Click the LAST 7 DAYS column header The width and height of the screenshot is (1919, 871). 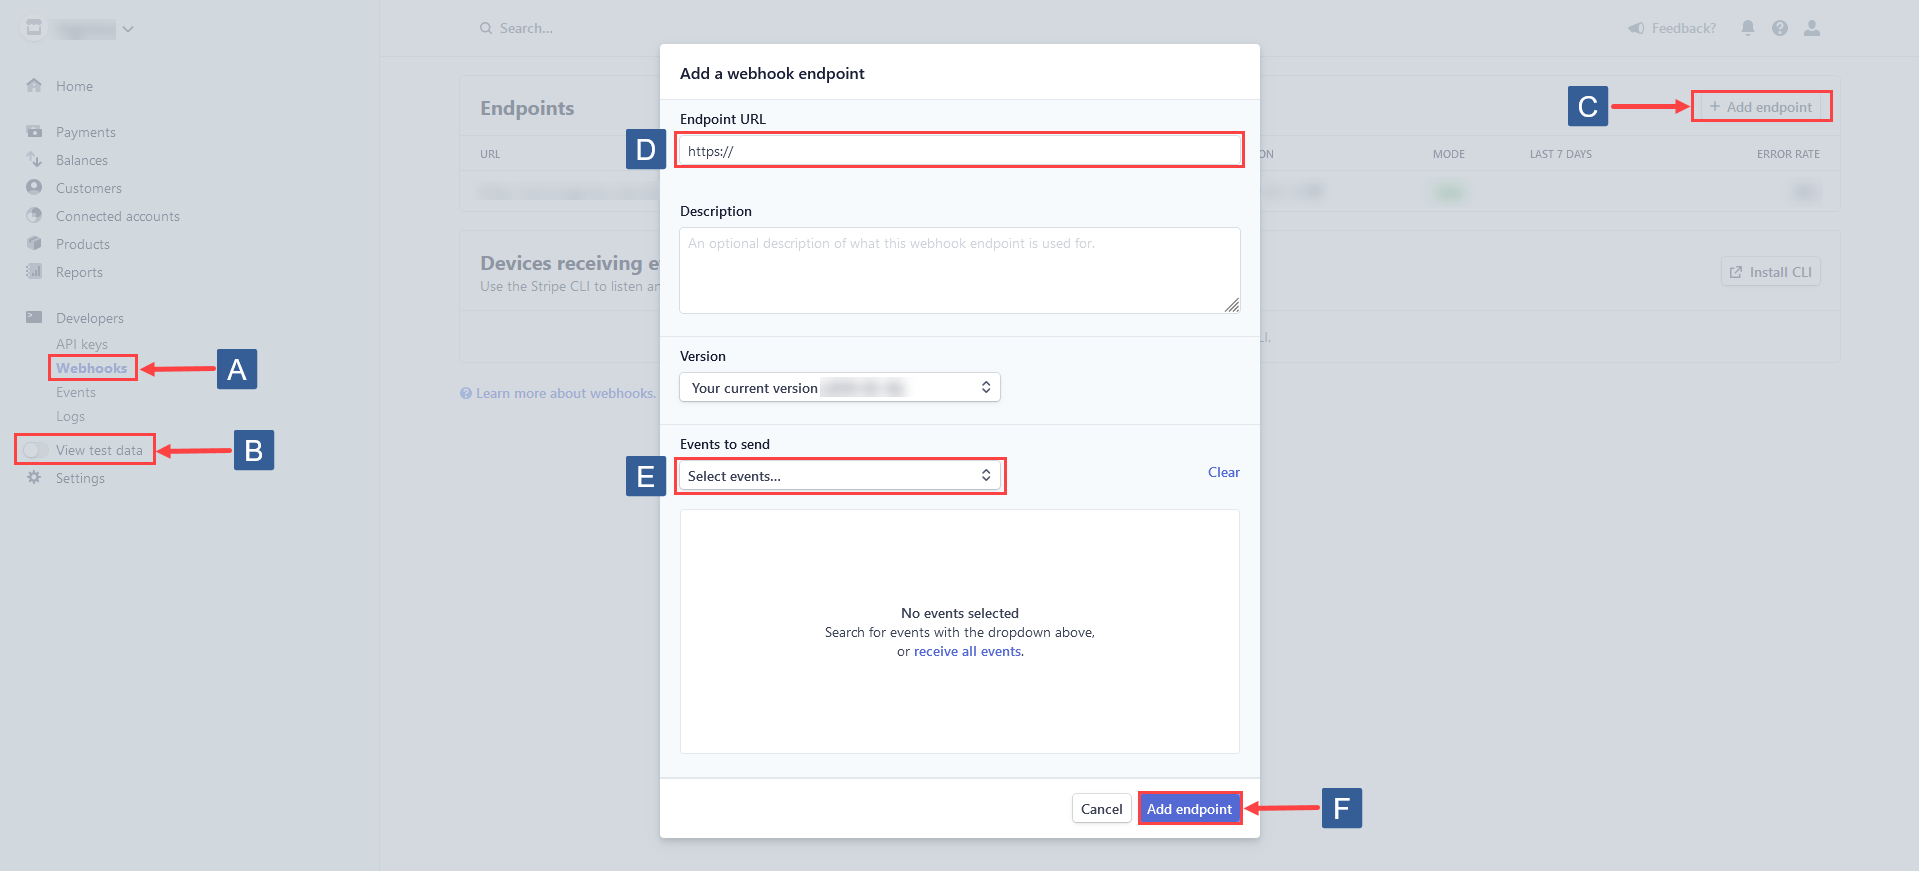click(x=1560, y=154)
